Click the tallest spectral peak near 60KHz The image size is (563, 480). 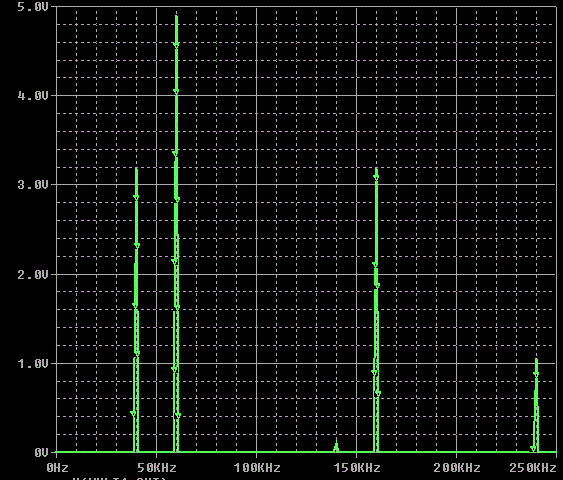[x=176, y=233]
